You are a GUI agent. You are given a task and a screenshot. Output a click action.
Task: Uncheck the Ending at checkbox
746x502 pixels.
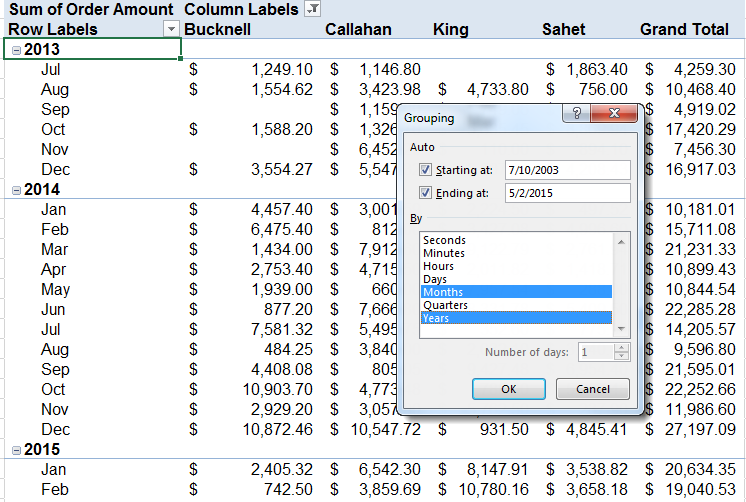coord(426,193)
